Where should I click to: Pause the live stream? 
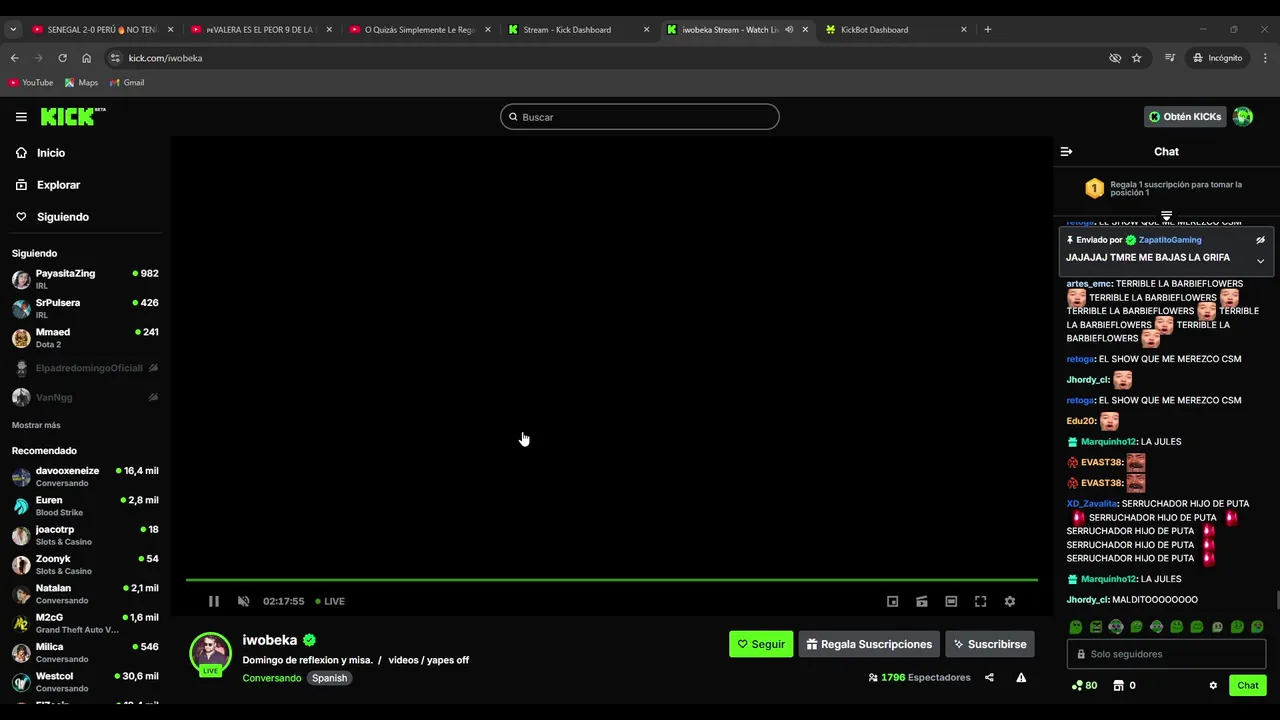pos(213,601)
